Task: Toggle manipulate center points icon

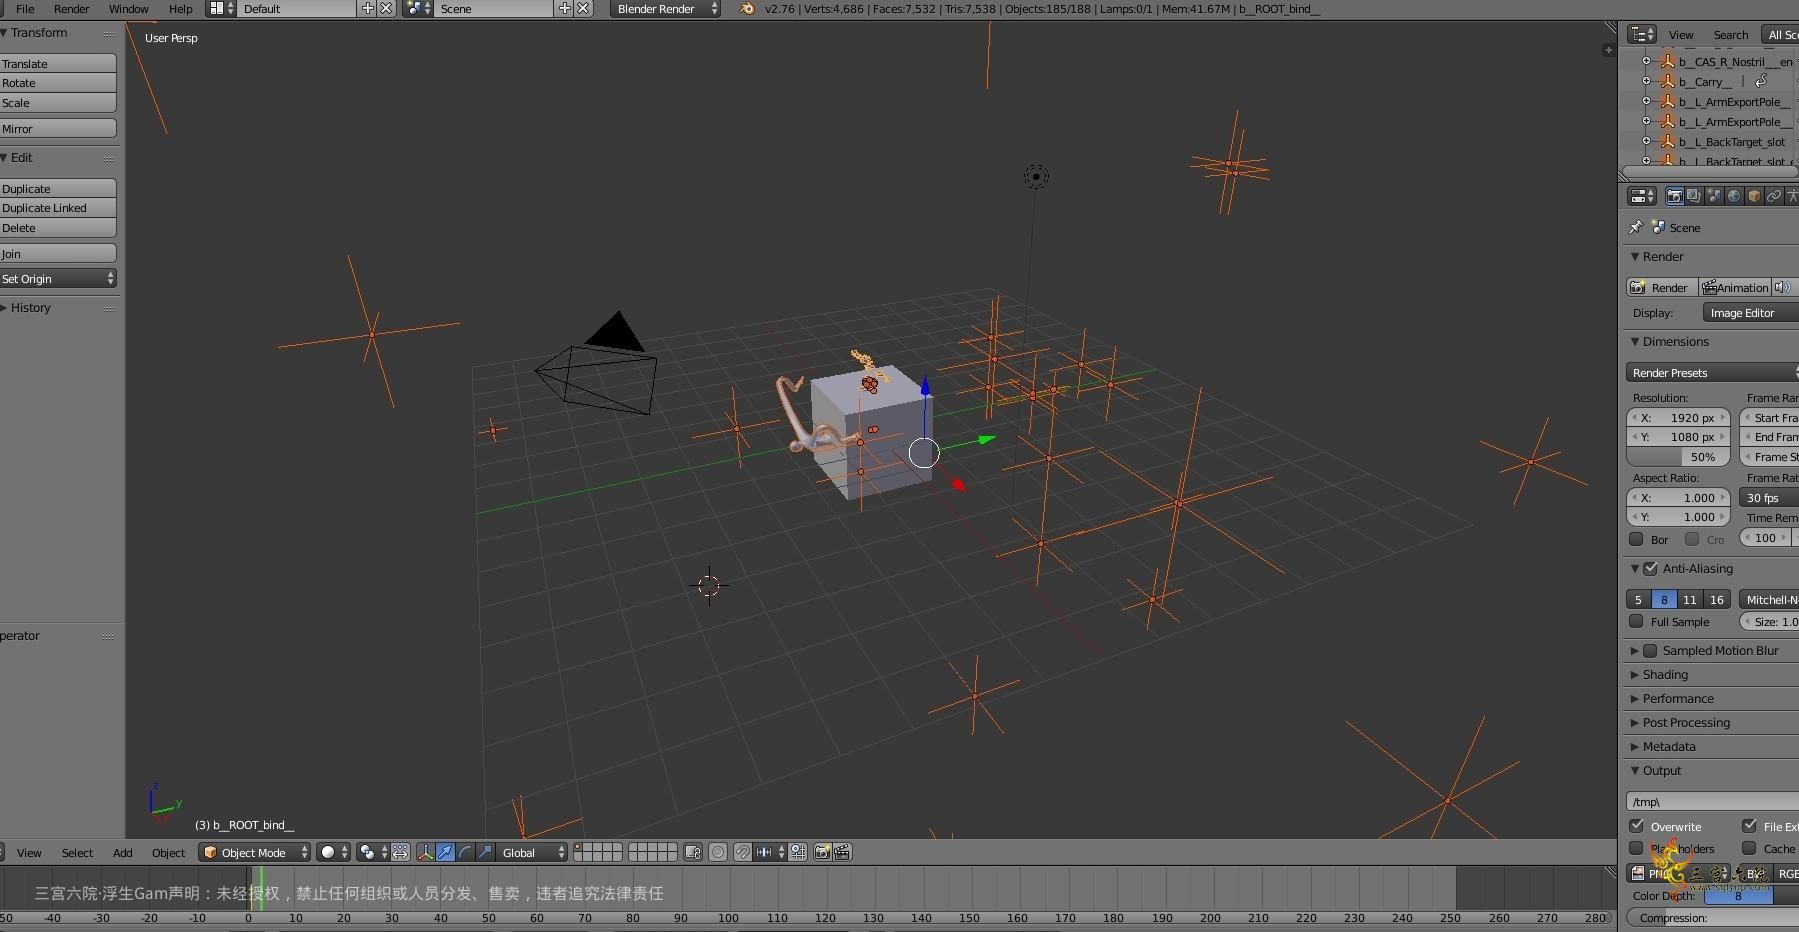Action: pos(400,852)
